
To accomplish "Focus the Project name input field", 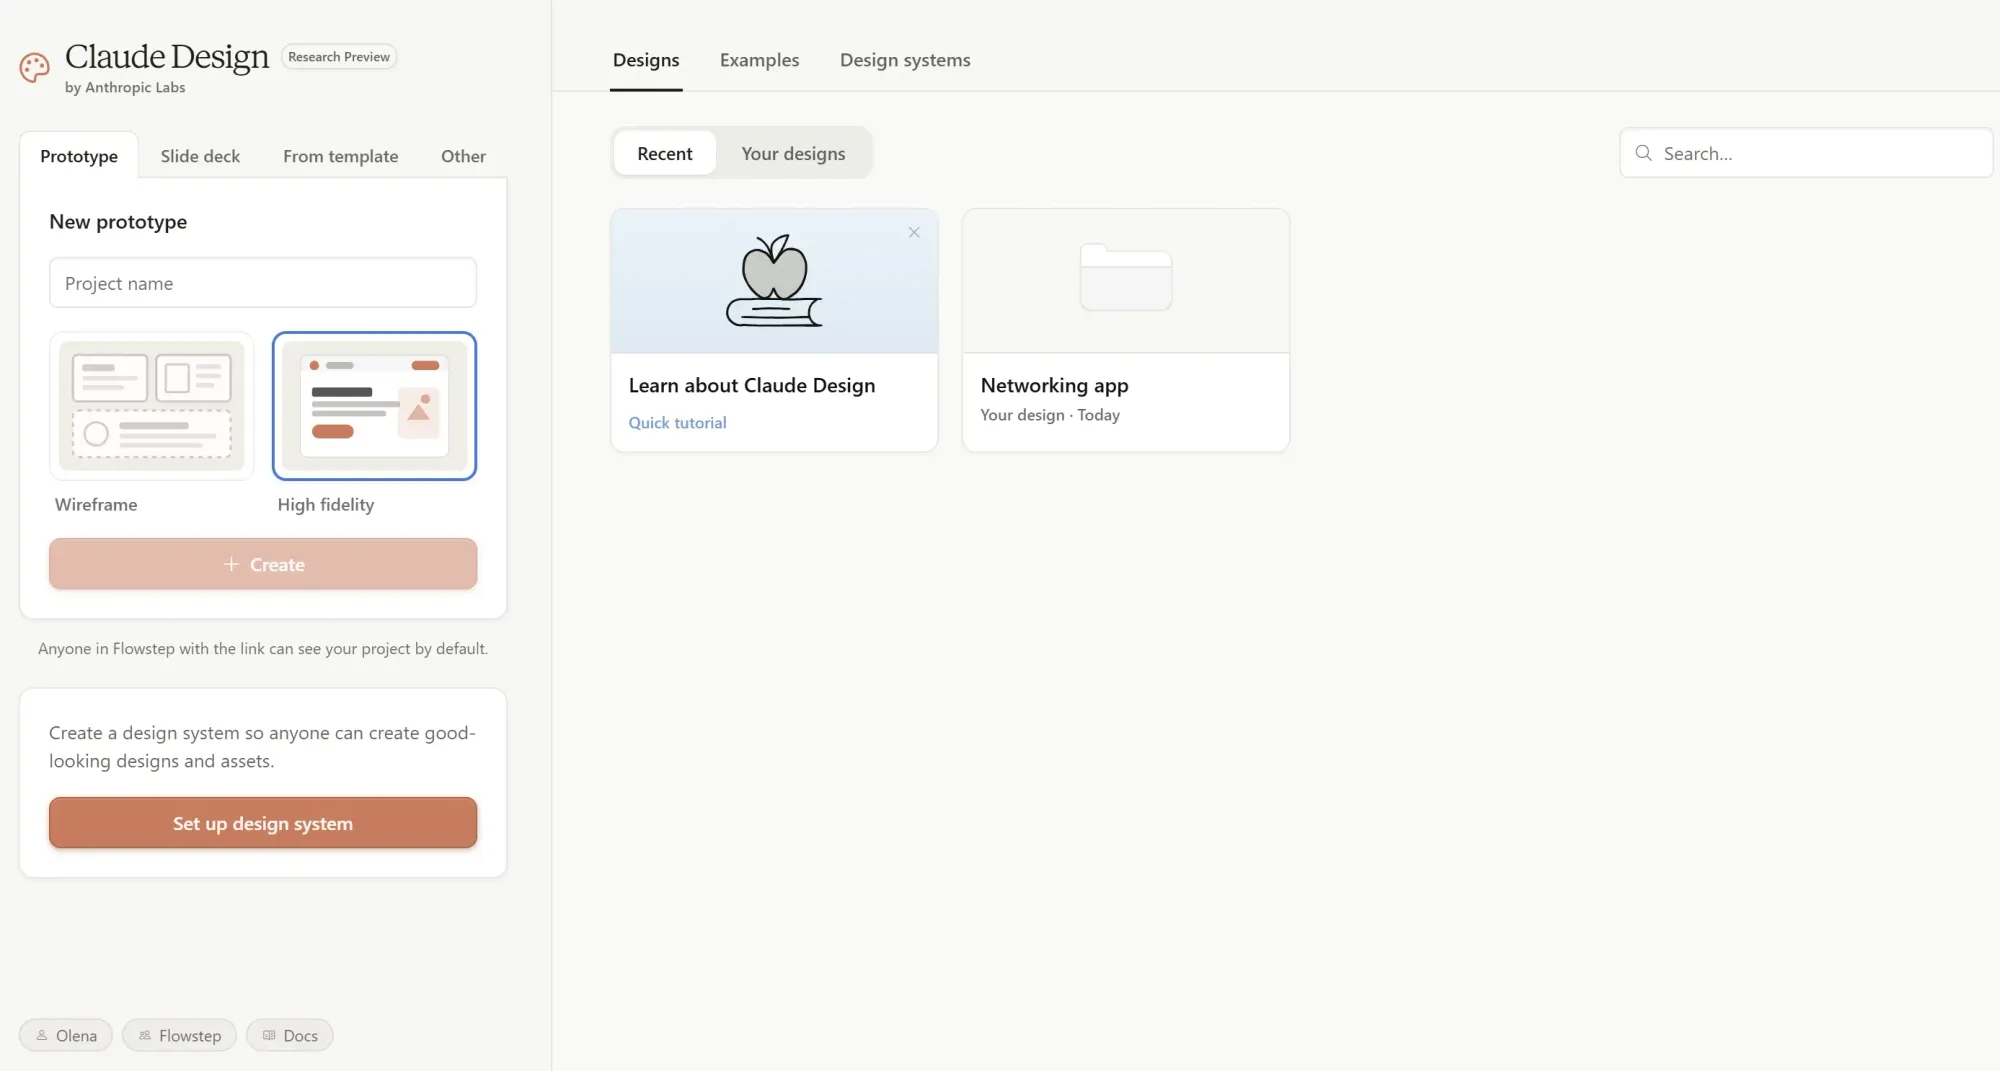I will coord(263,283).
